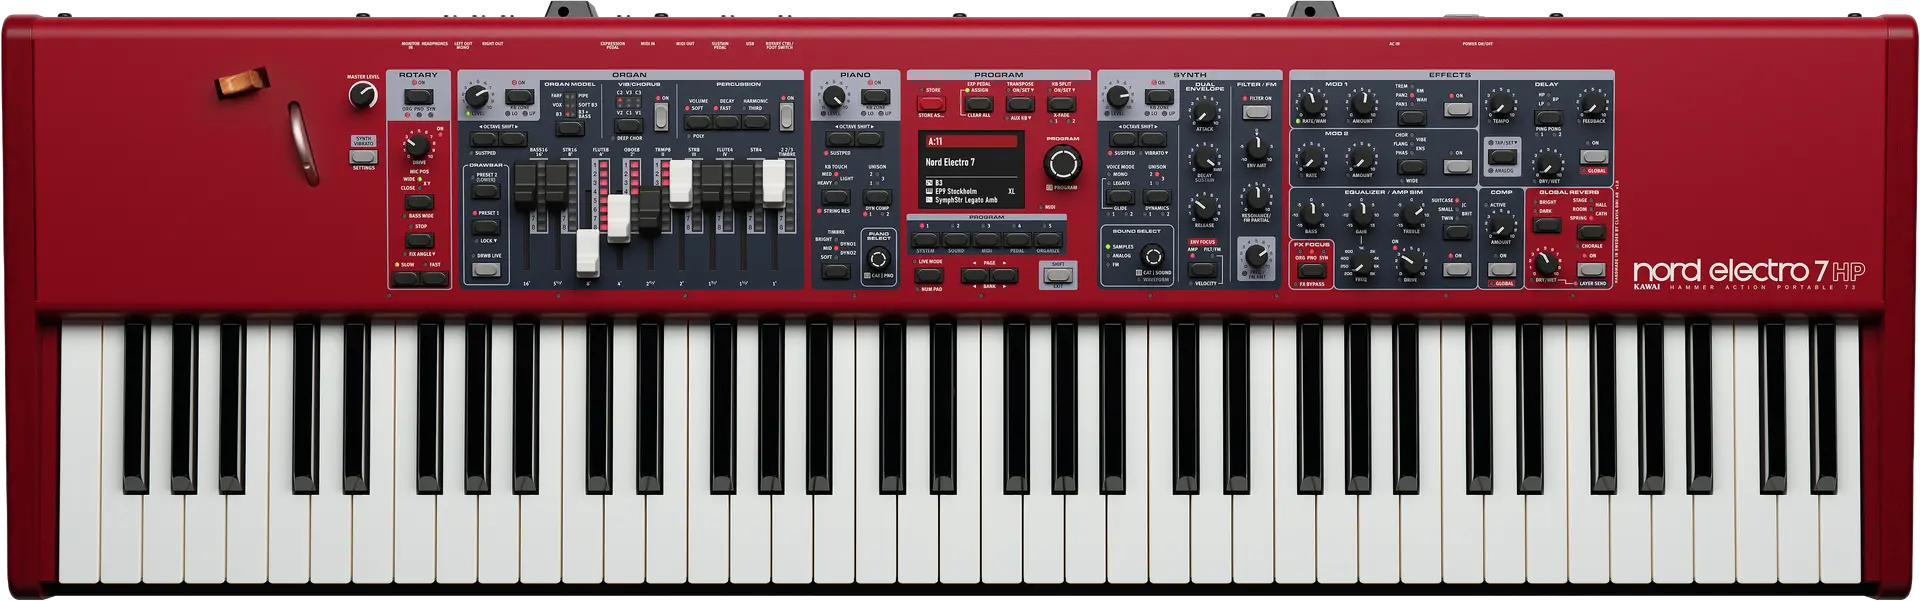Cycle the Mod 1 effect type selector
The width and height of the screenshot is (1920, 601).
coord(1411,117)
